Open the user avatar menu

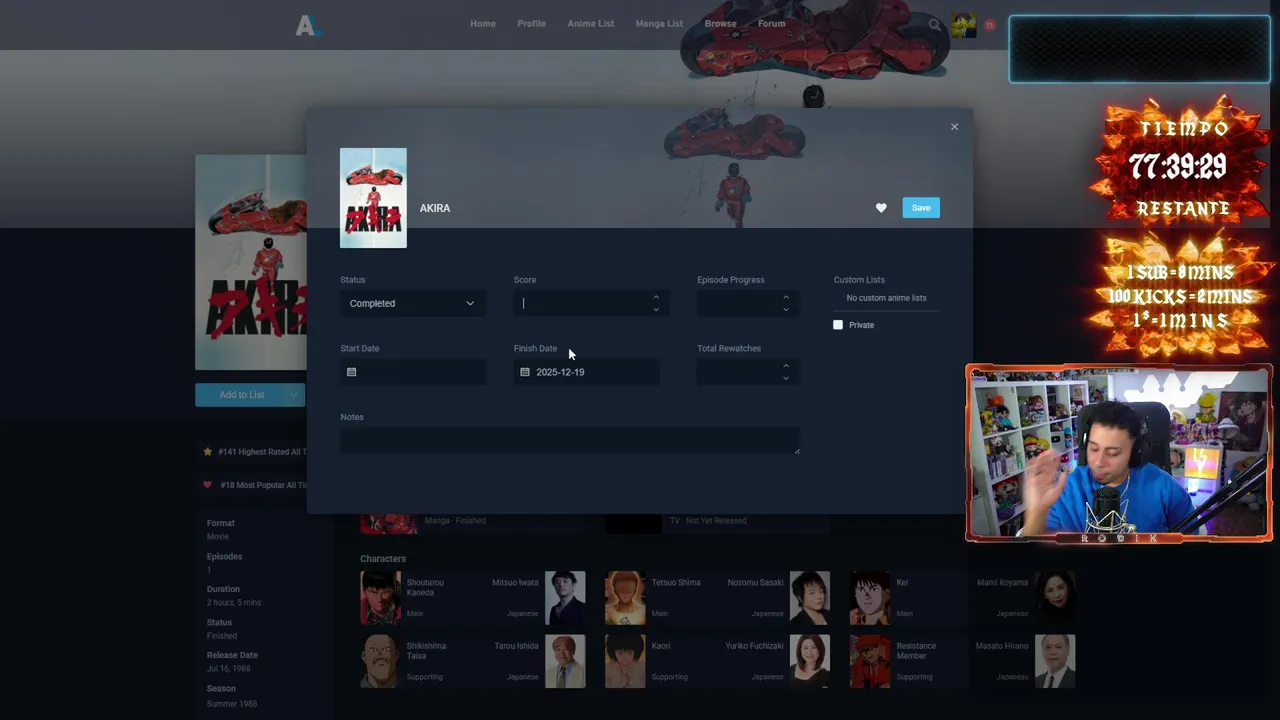tap(963, 26)
